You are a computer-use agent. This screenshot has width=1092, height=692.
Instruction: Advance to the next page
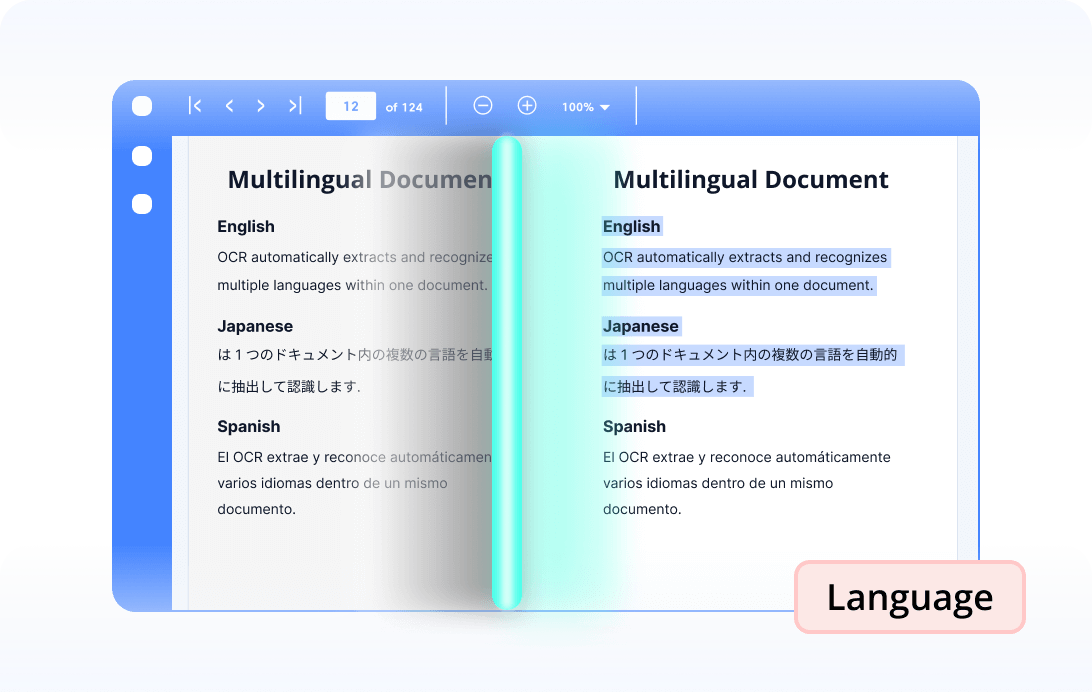tap(261, 105)
